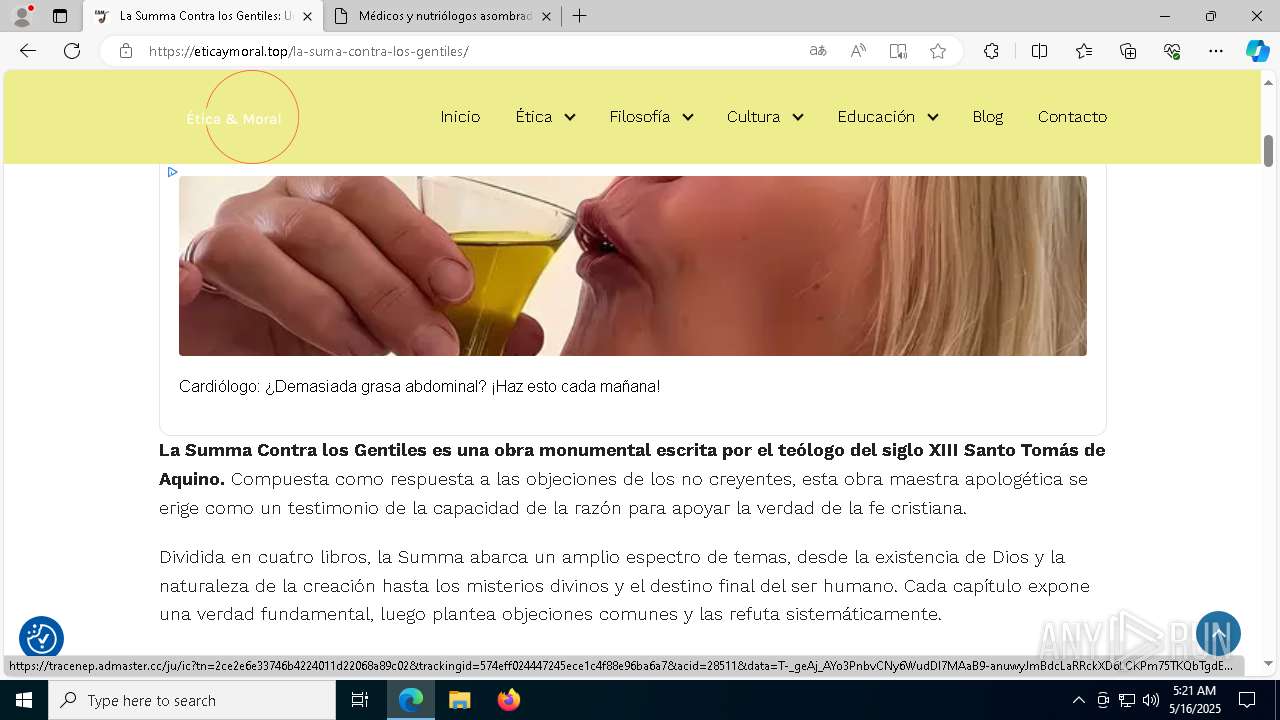The image size is (1280, 720).
Task: View site information lock icon
Action: [x=126, y=51]
